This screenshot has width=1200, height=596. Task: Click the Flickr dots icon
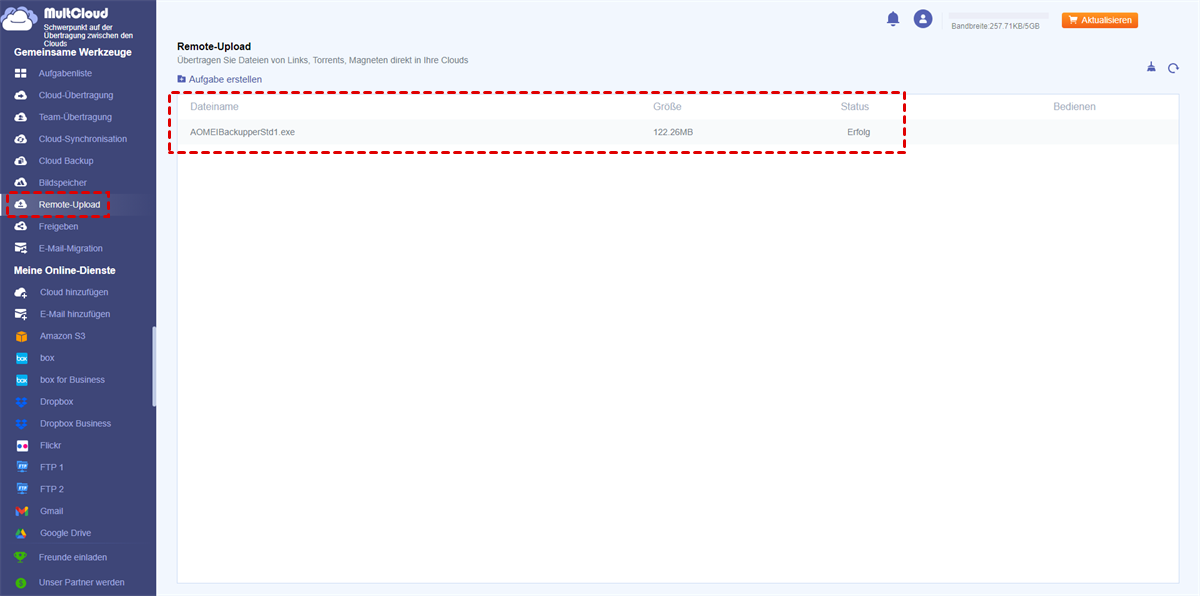[x=21, y=445]
